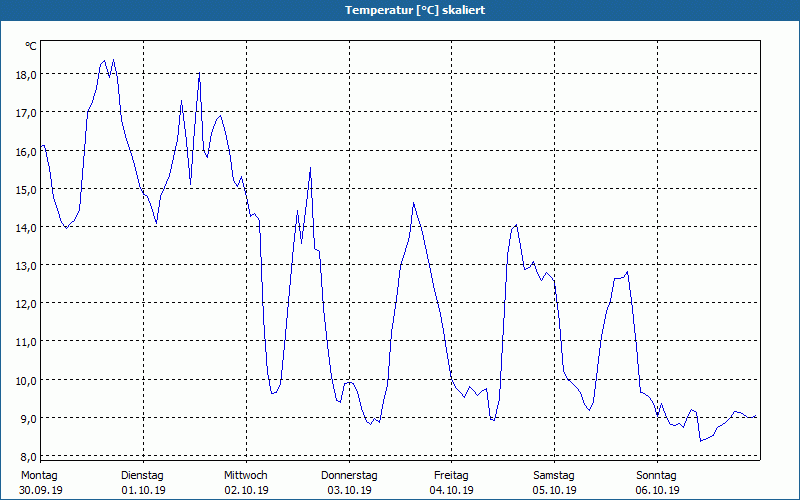
Task: Click the °C unit label
Action: [31, 46]
